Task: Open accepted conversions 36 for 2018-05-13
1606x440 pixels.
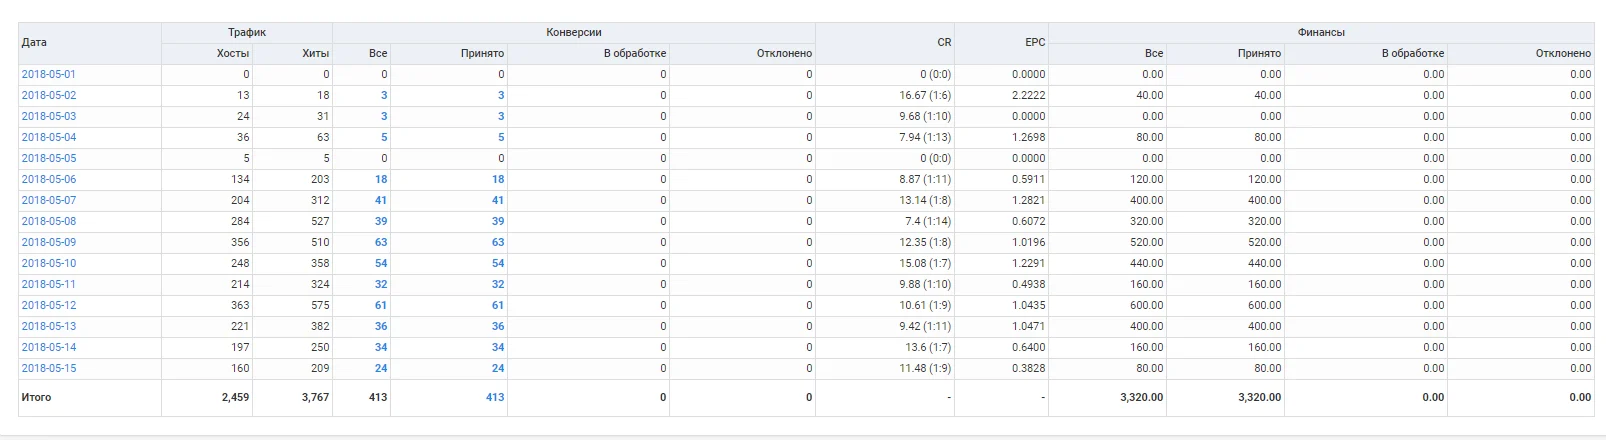Action: (x=498, y=326)
